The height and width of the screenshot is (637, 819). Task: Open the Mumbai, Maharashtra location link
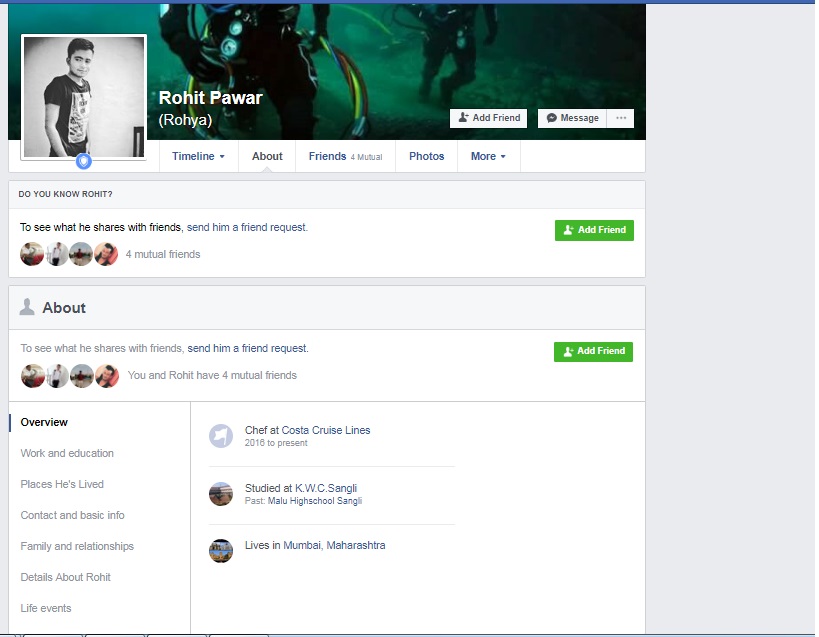[334, 545]
